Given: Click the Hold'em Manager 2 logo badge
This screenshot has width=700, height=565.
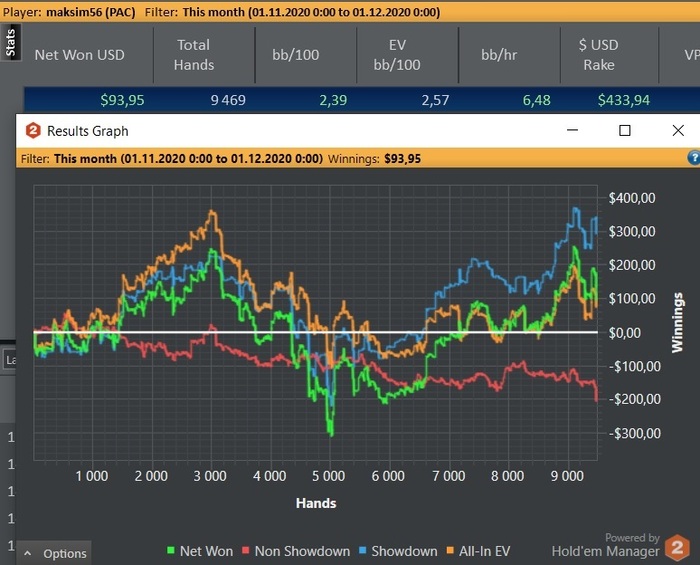Looking at the screenshot, I should click(x=679, y=547).
